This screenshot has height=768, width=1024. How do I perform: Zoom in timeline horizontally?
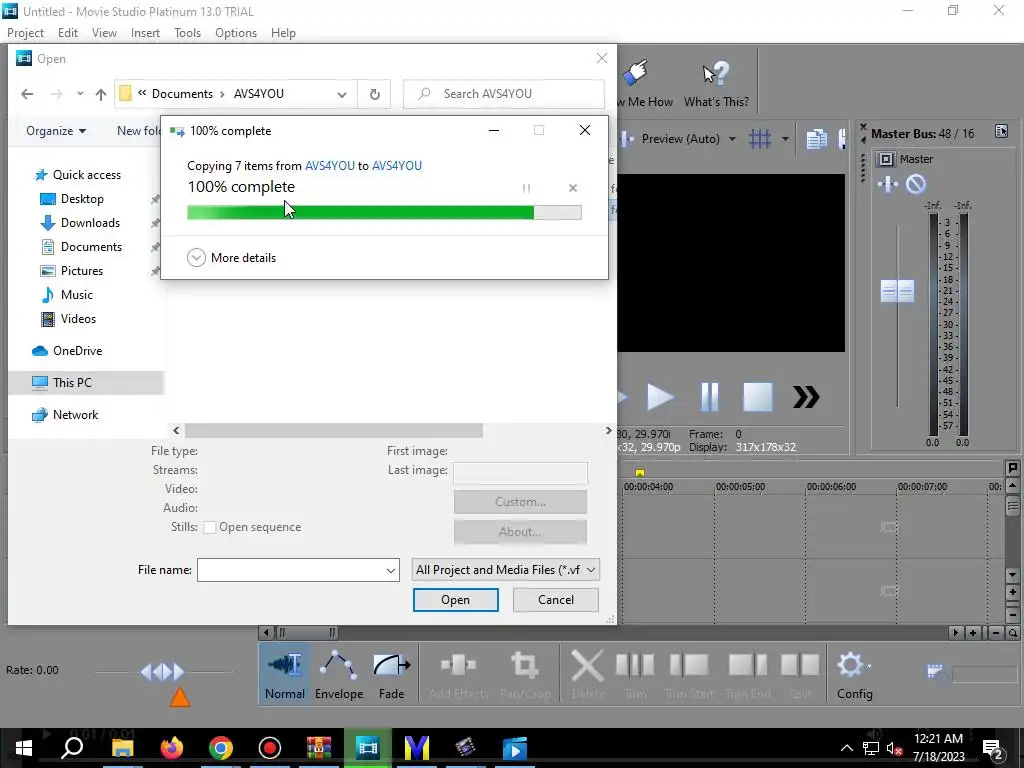pos(973,632)
